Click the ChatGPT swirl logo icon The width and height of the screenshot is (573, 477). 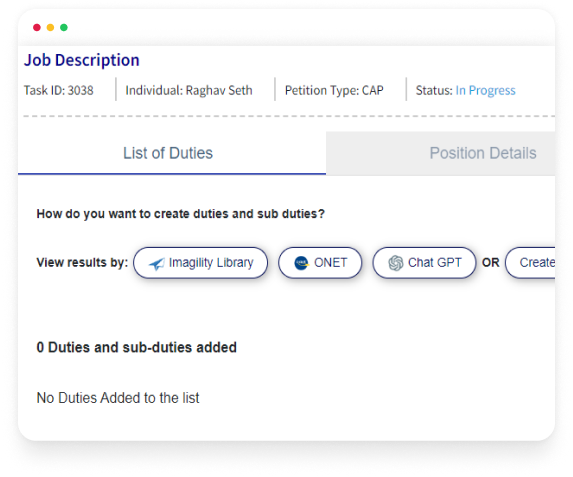point(396,263)
